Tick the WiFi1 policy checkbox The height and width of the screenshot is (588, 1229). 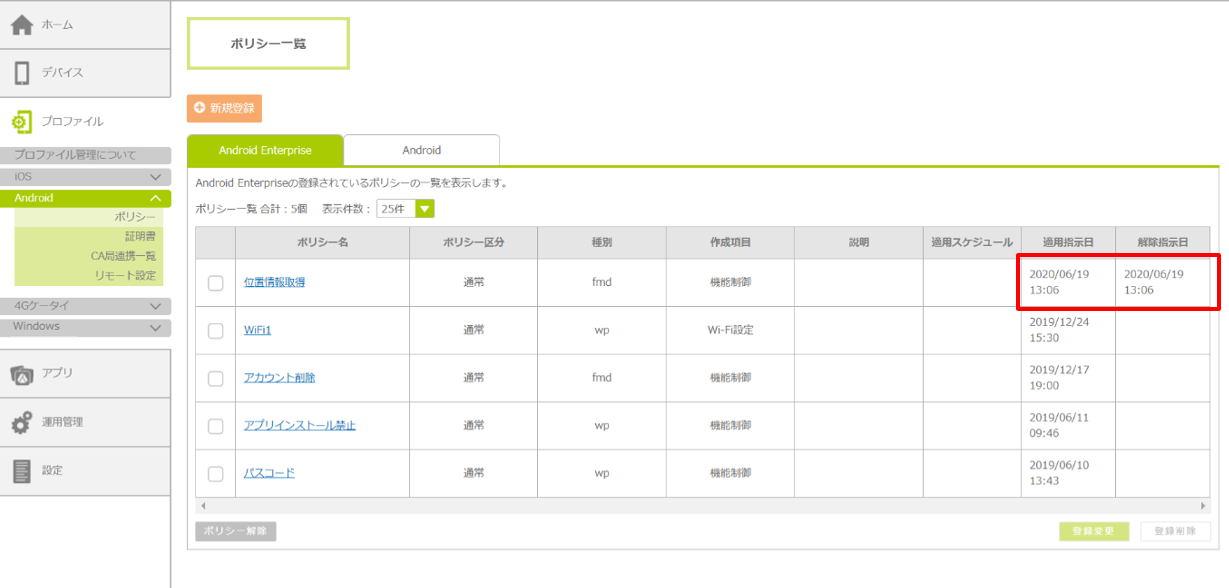point(215,330)
